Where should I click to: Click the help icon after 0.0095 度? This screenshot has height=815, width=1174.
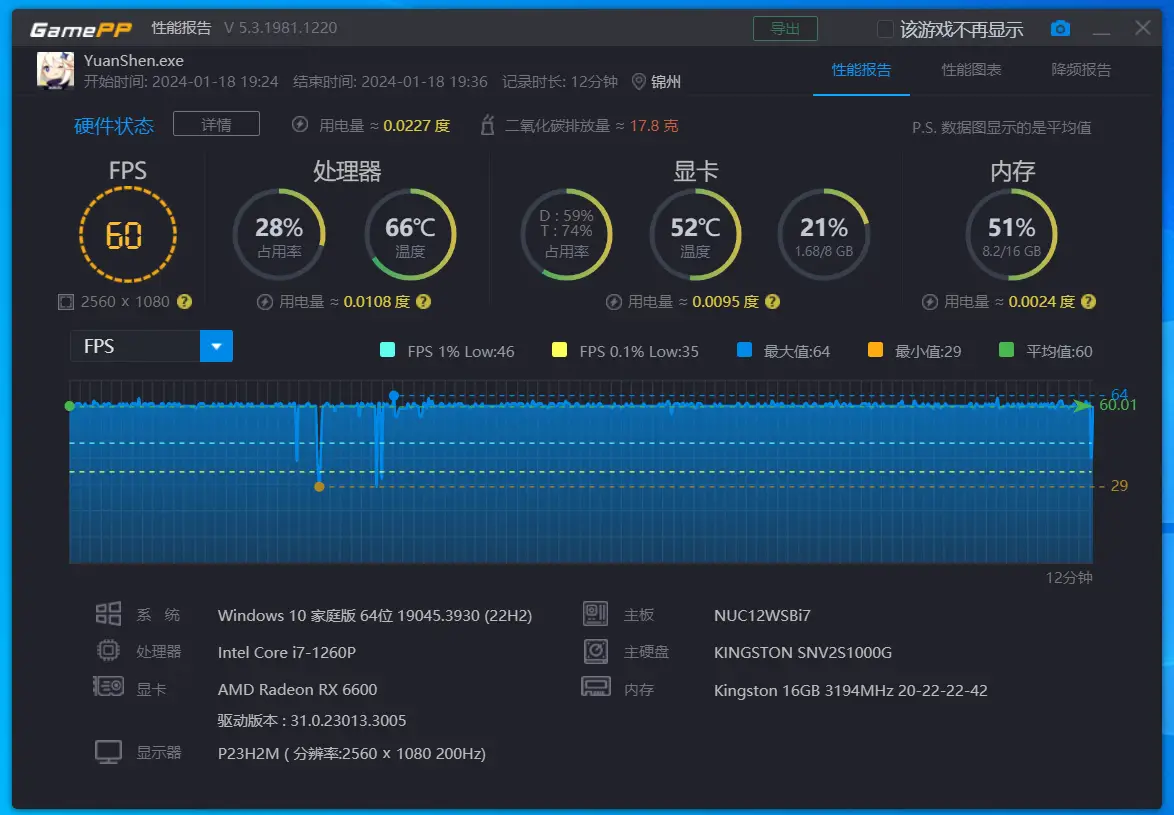pos(773,302)
